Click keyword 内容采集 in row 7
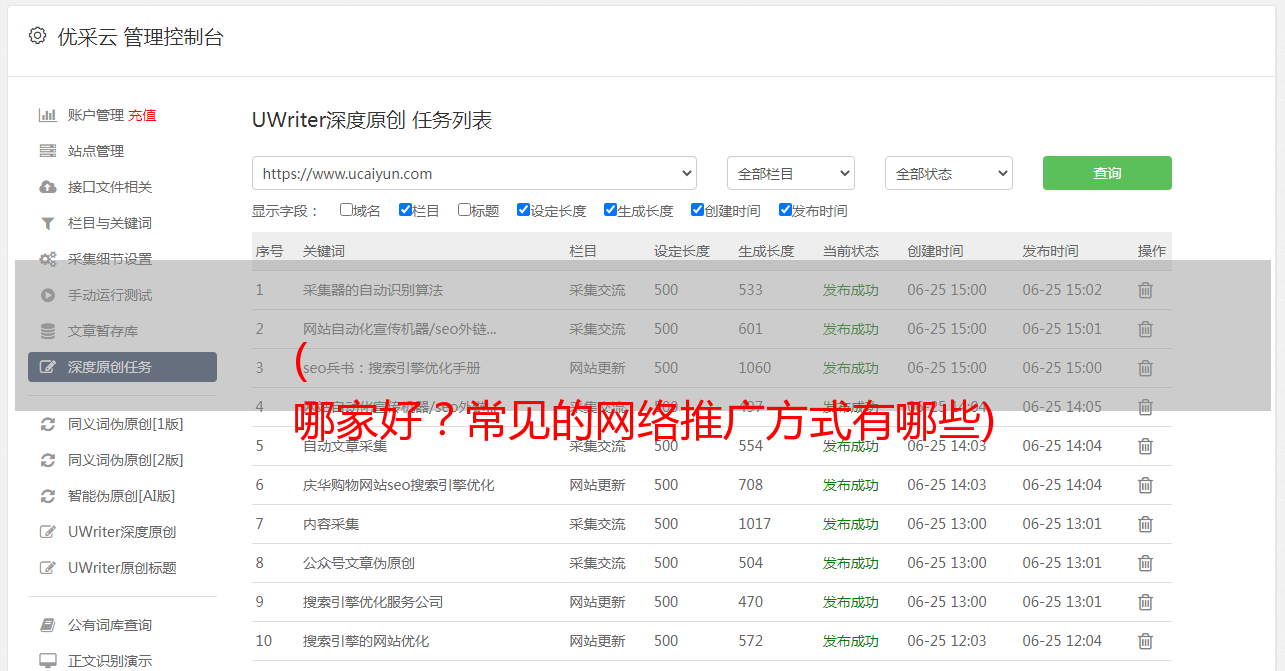 331,524
